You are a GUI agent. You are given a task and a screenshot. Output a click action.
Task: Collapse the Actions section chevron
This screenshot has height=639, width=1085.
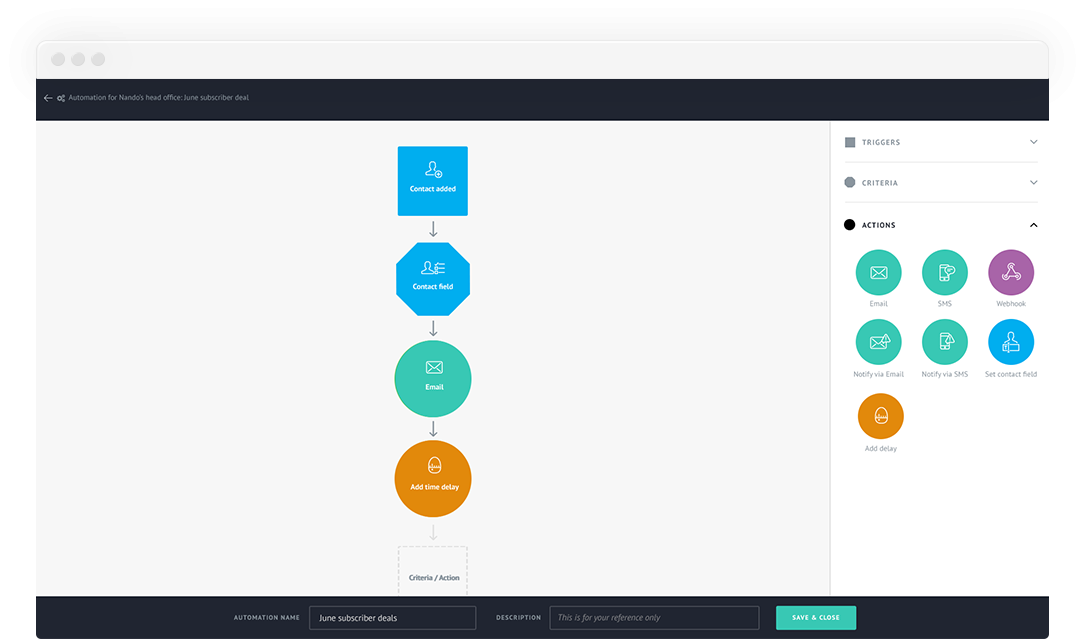pos(1033,225)
